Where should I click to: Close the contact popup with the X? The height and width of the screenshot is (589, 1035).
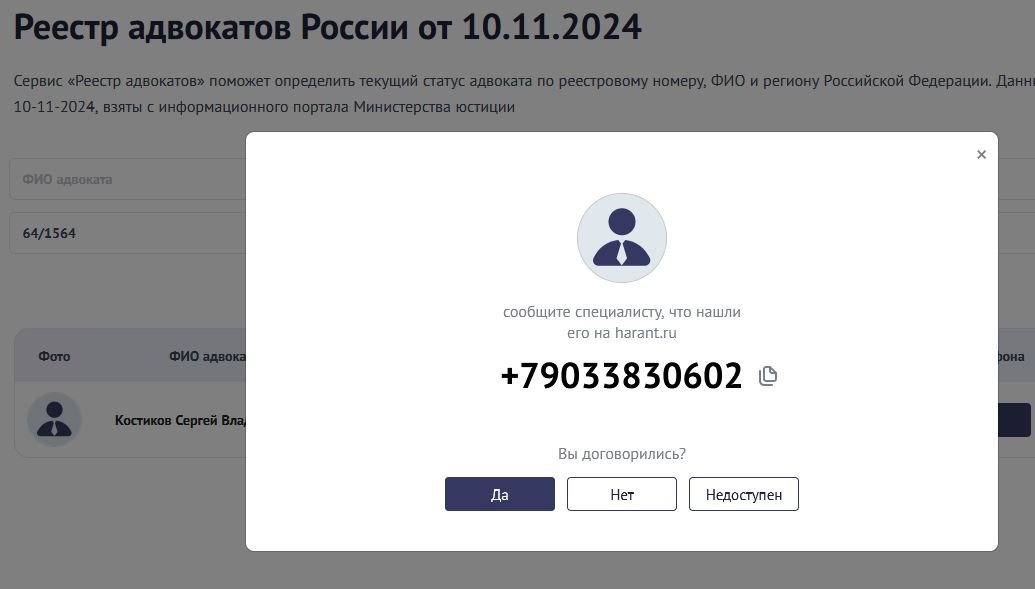pyautogui.click(x=981, y=155)
